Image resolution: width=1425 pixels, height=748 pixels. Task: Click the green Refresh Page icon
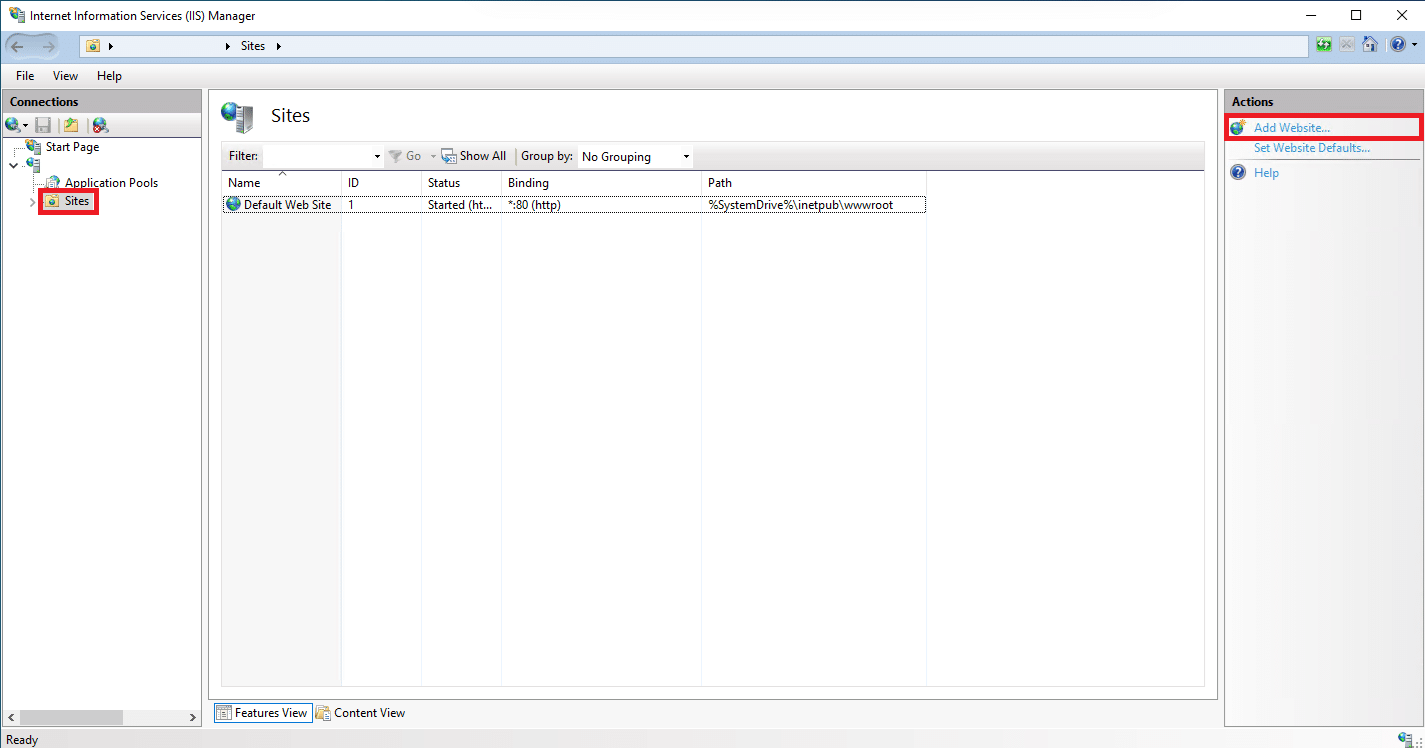tap(1324, 45)
